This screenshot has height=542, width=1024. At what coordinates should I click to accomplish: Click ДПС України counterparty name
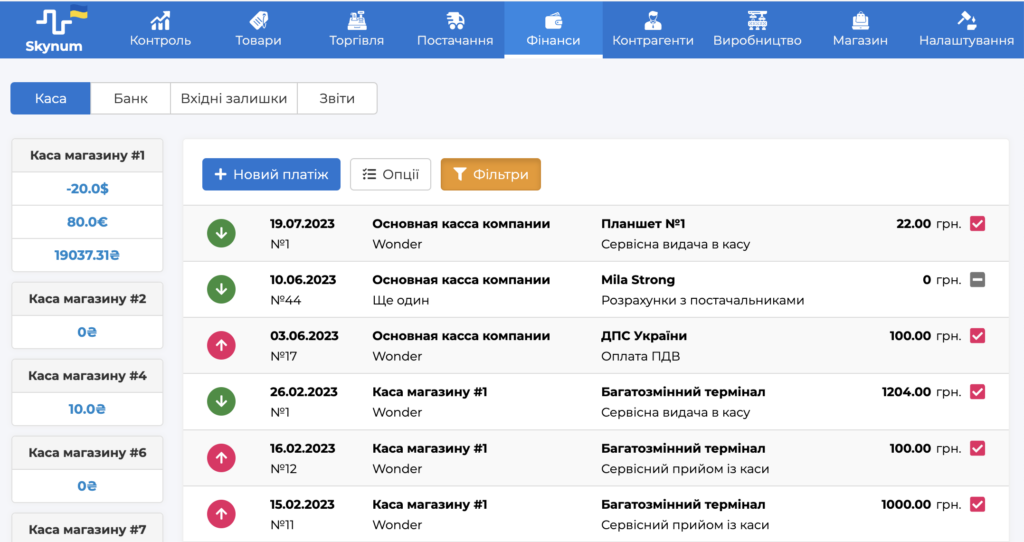pos(644,336)
